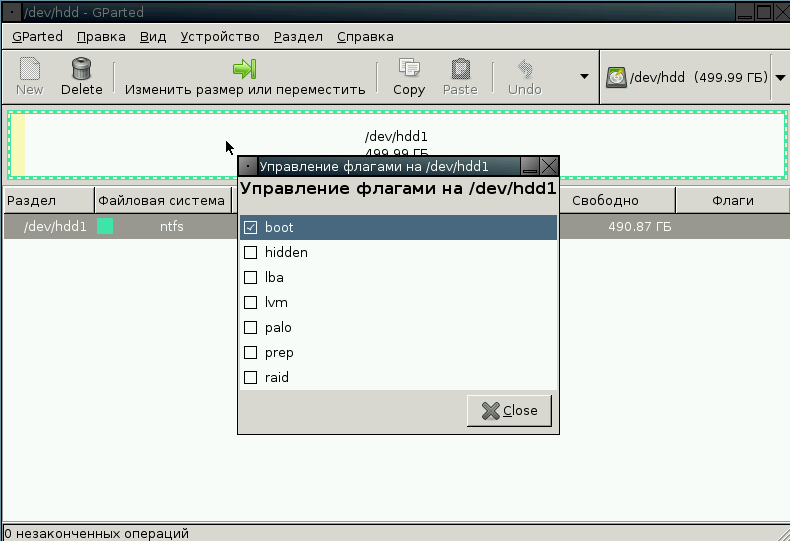Click the Файловая система column header
Screen dimensions: 790x541
tap(163, 200)
